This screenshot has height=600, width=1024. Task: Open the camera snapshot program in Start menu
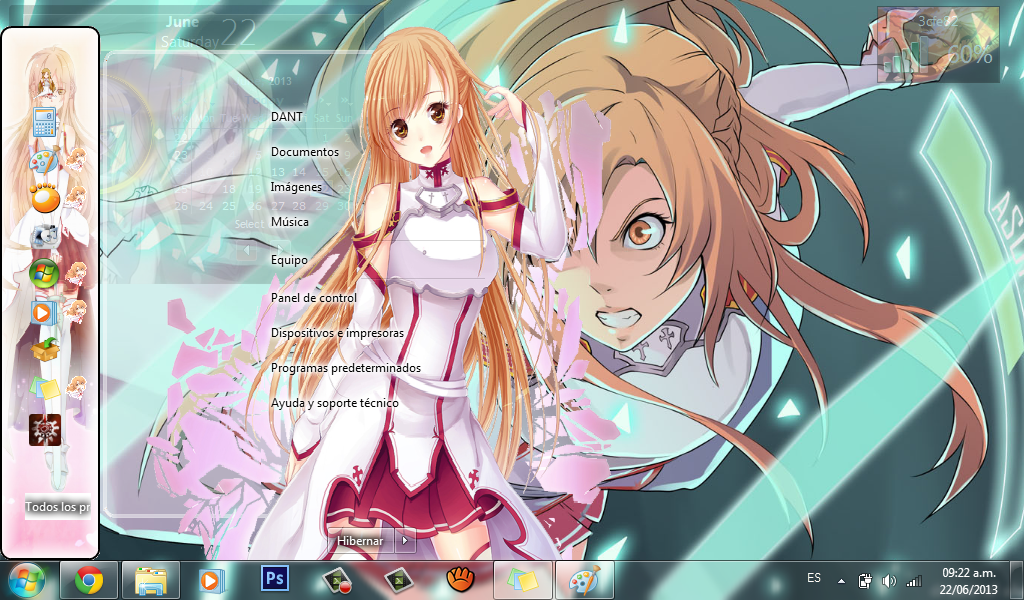click(x=44, y=236)
